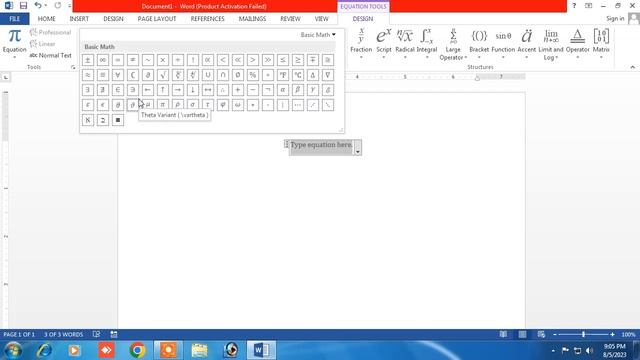Image resolution: width=640 pixels, height=360 pixels.
Task: Click the zoom out minus button
Action: [x=555, y=334]
